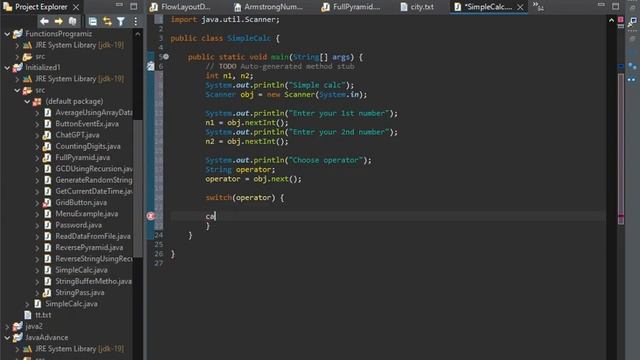Click the Project Explorer vertical scrollbar

tap(138, 188)
